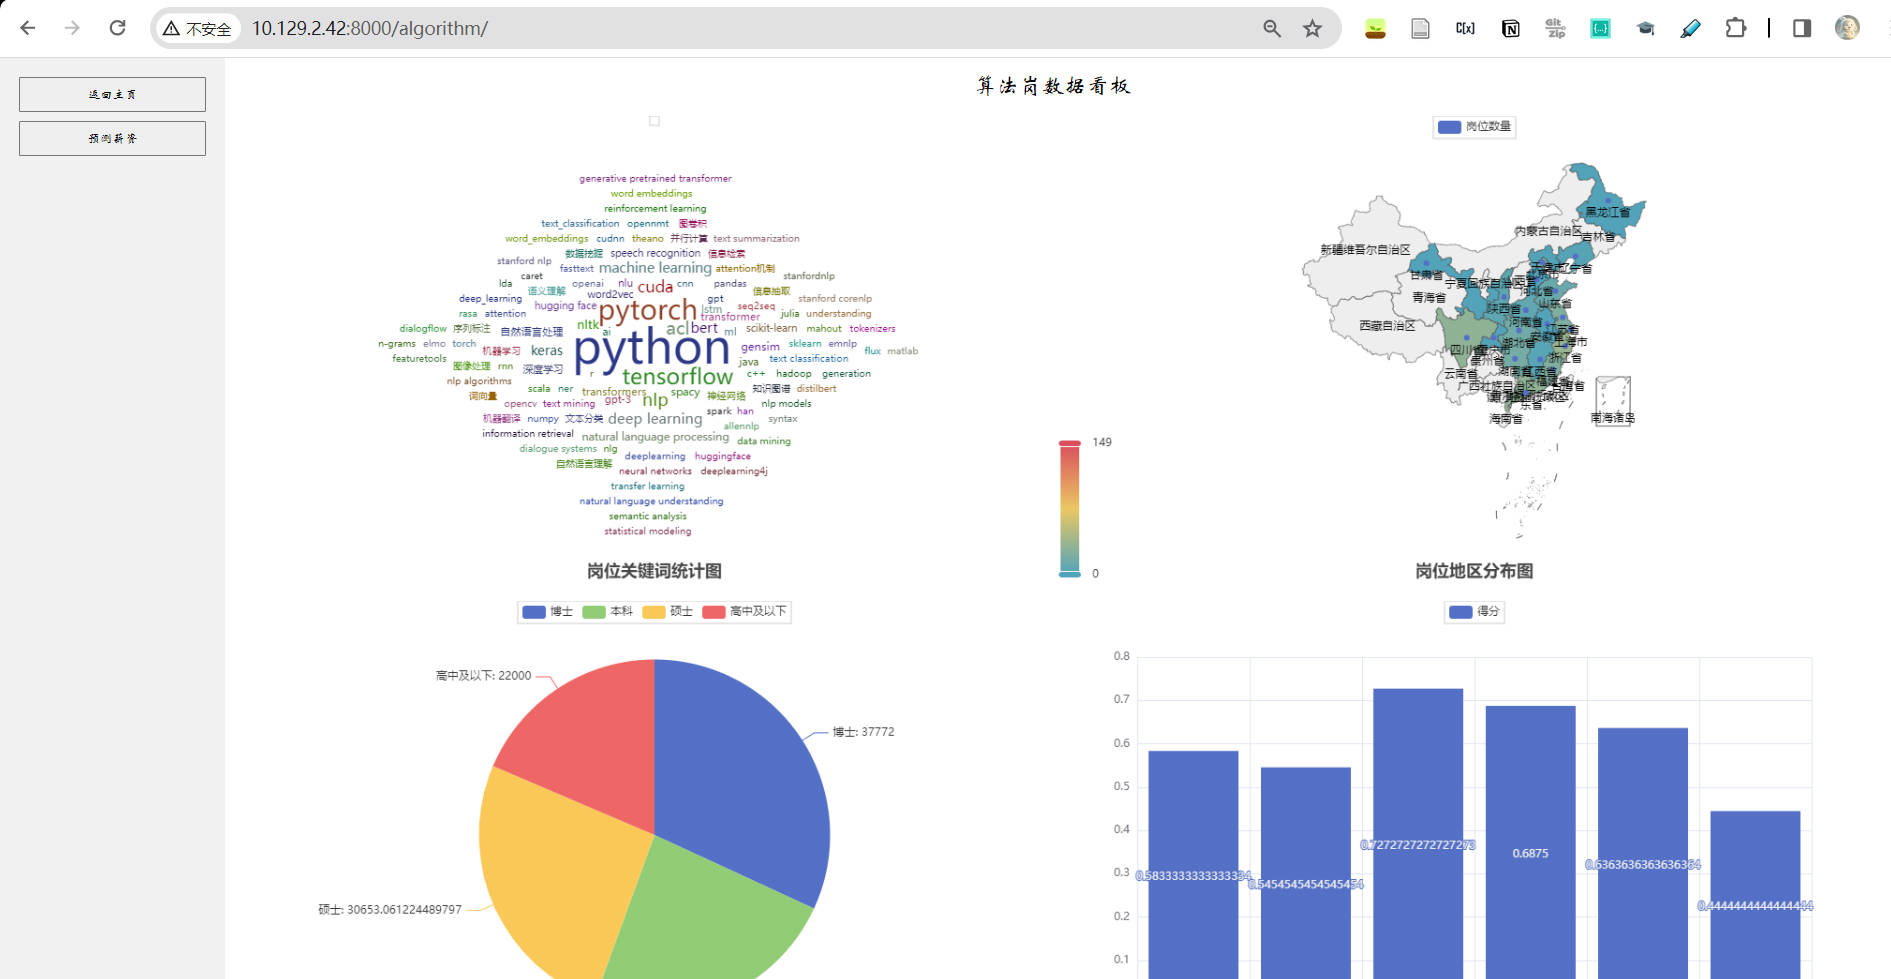Screen dimensions: 1891x979
Task: Click the middle of the color gradient bar
Action: (x=1069, y=508)
